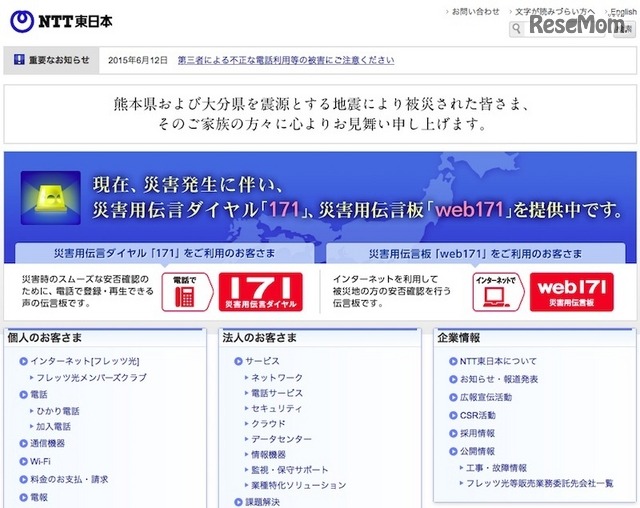640x508 pixels.
Task: Open the サービス link under 法人のお客さま
Action: 262,361
